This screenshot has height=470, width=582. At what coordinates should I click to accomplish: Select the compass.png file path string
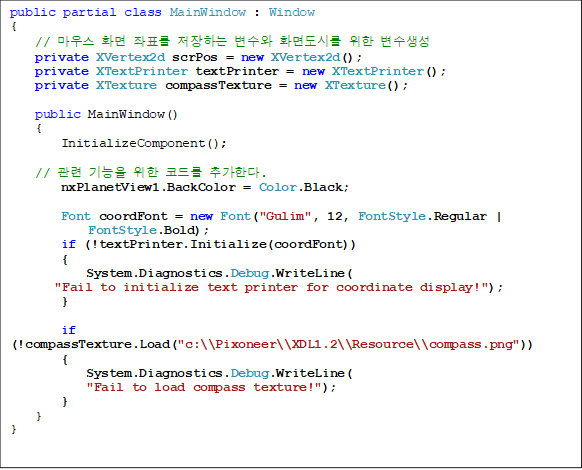tap(348, 345)
